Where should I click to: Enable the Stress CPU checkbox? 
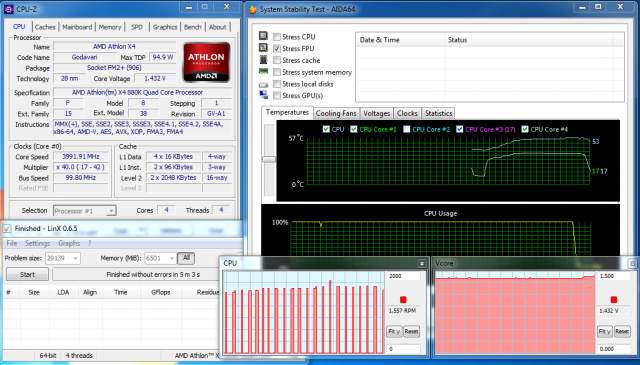pyautogui.click(x=277, y=37)
